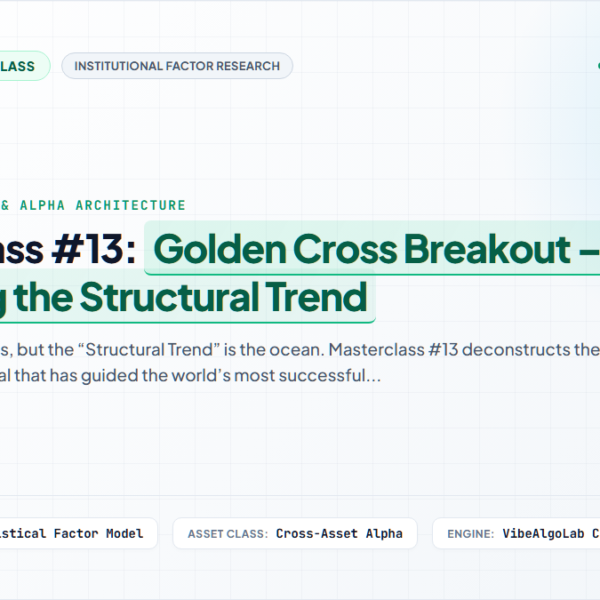Screen dimensions: 600x600
Task: Click the 'Asset Class: Cross-Asset Alpha' chip
Action: tap(295, 533)
